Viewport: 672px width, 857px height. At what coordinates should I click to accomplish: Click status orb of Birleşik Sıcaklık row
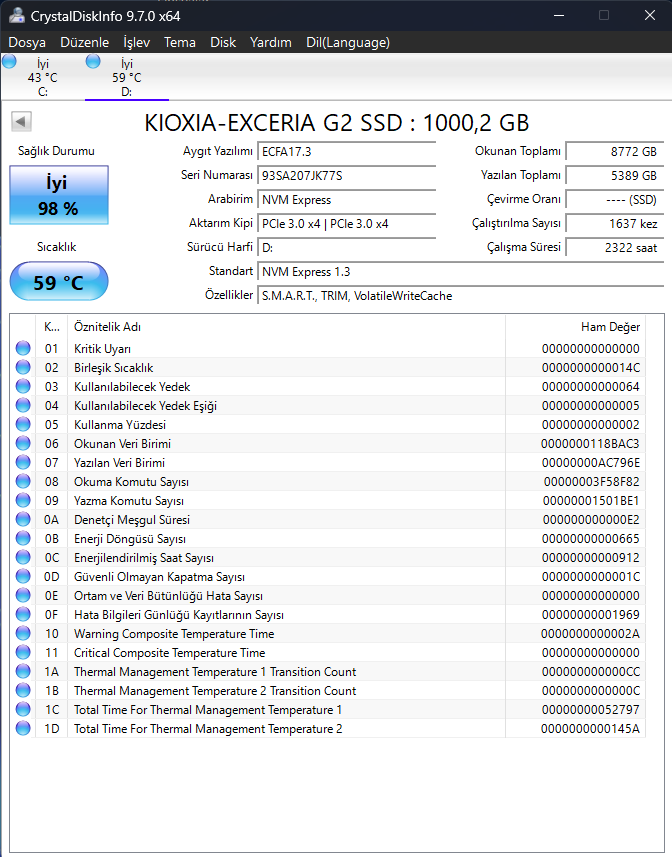pyautogui.click(x=23, y=367)
